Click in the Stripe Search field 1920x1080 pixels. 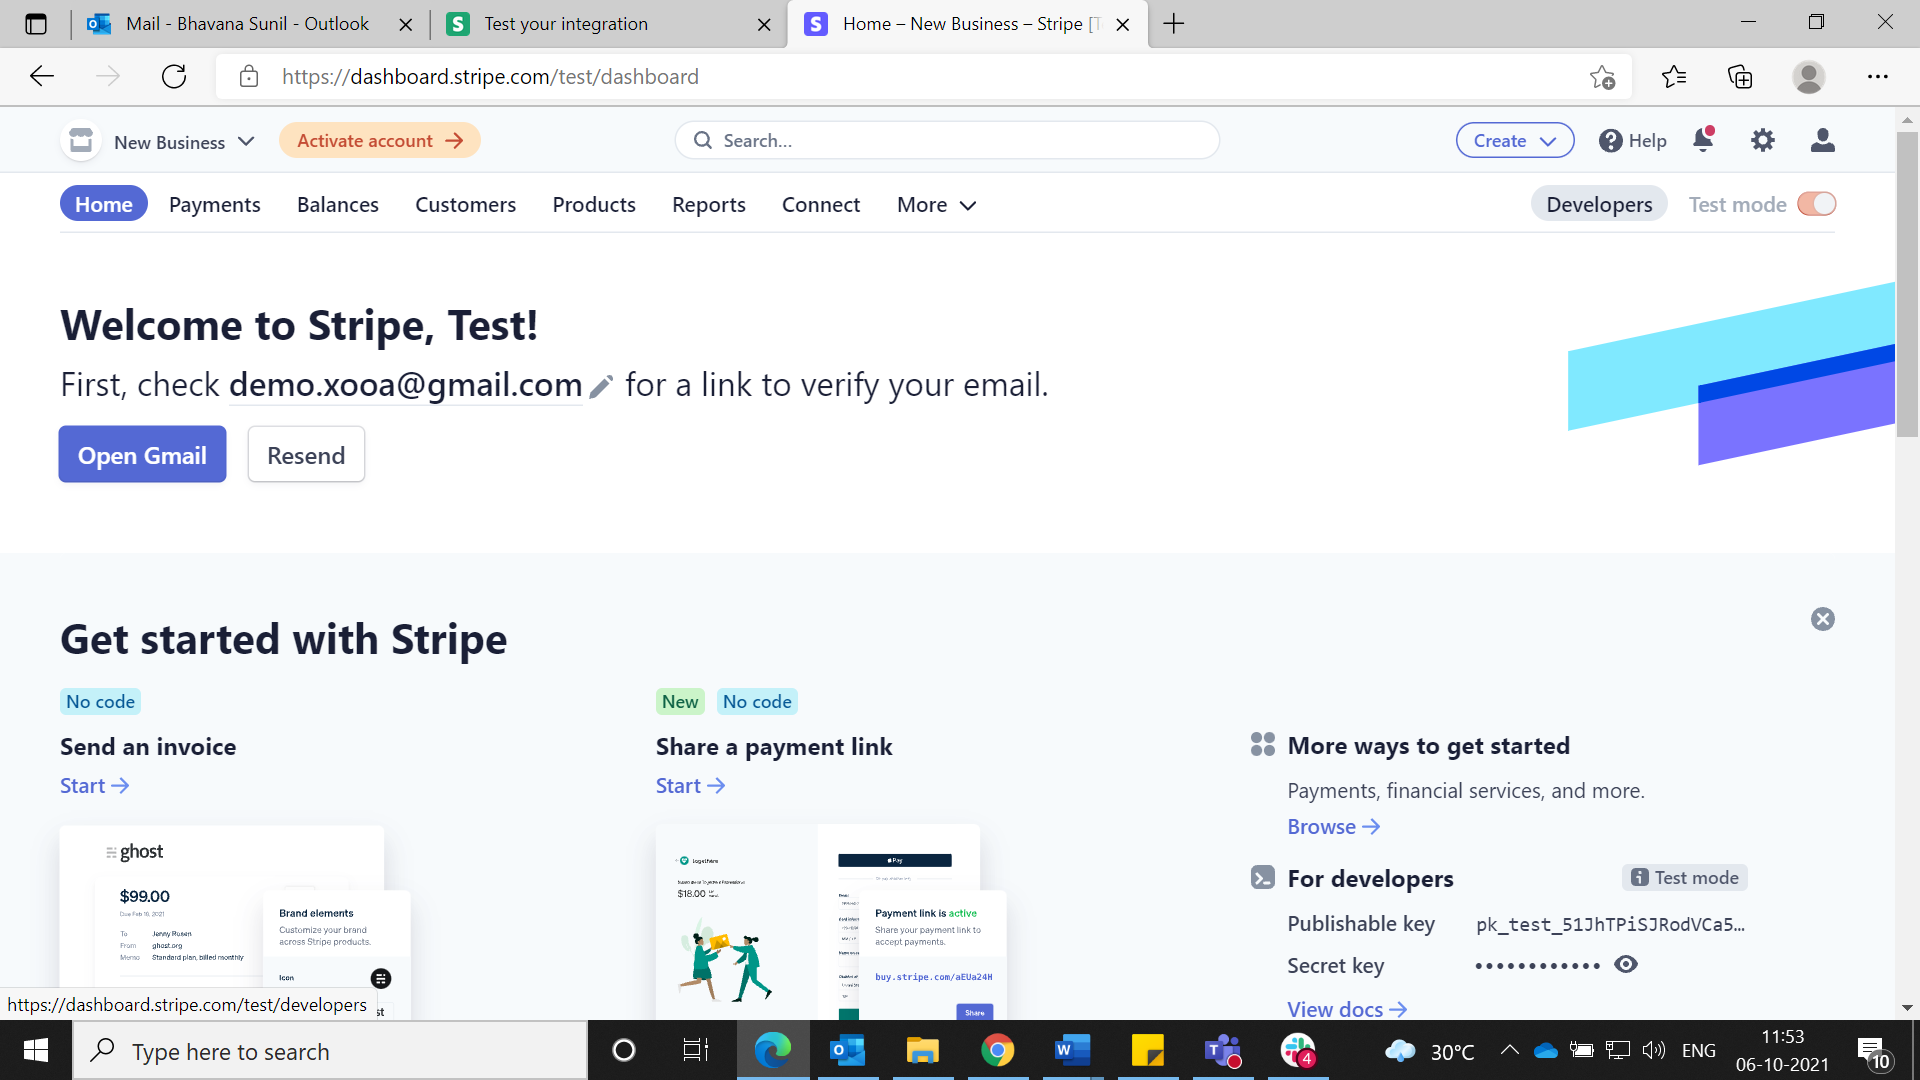point(947,141)
